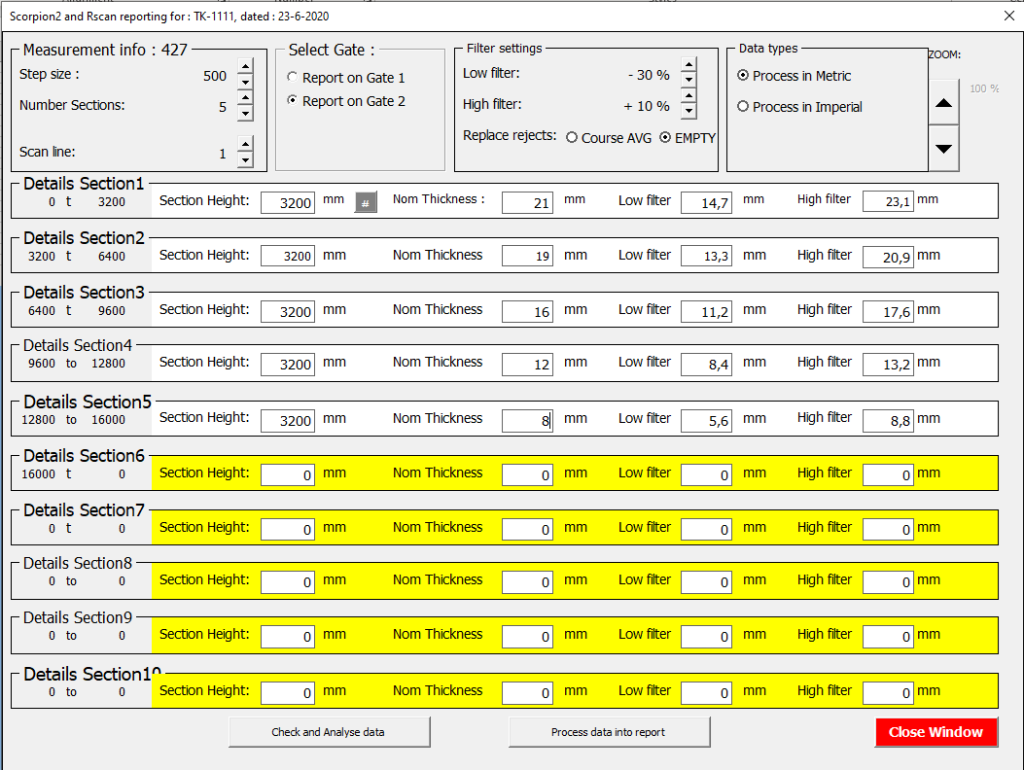Increase Step size with up spinner arrow
The image size is (1024, 770).
245,66
